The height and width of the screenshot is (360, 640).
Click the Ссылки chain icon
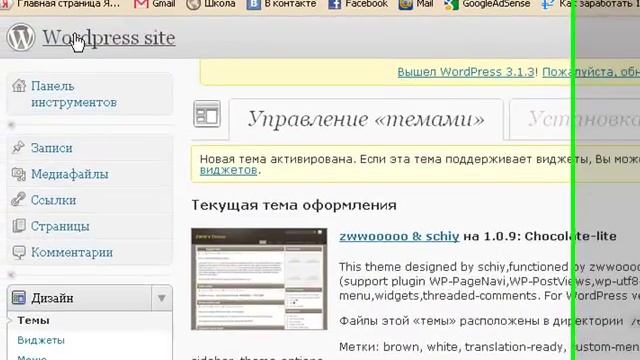coord(18,200)
